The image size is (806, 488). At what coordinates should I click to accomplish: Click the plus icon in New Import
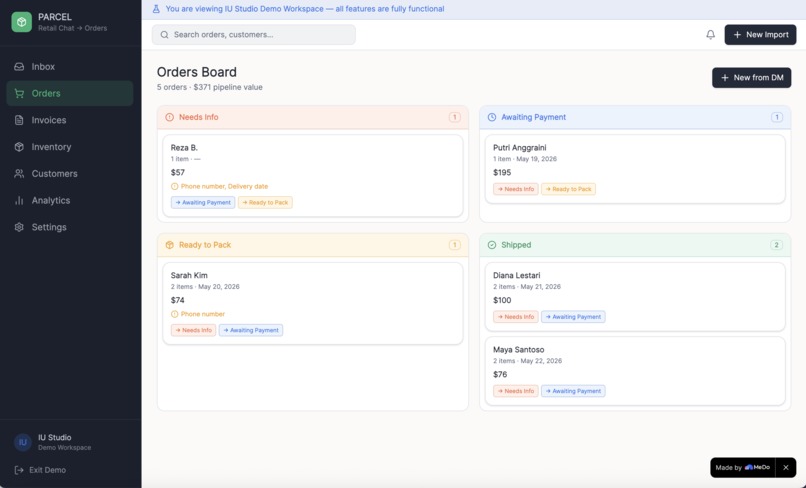[737, 34]
